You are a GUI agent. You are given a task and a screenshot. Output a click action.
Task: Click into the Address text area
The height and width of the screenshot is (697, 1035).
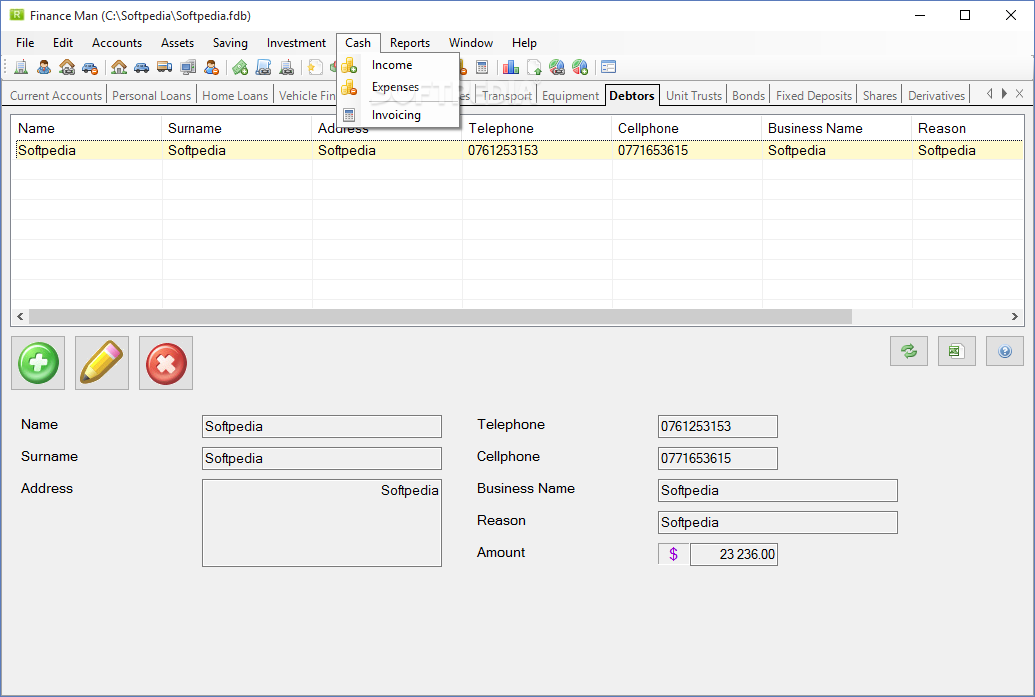(x=322, y=523)
